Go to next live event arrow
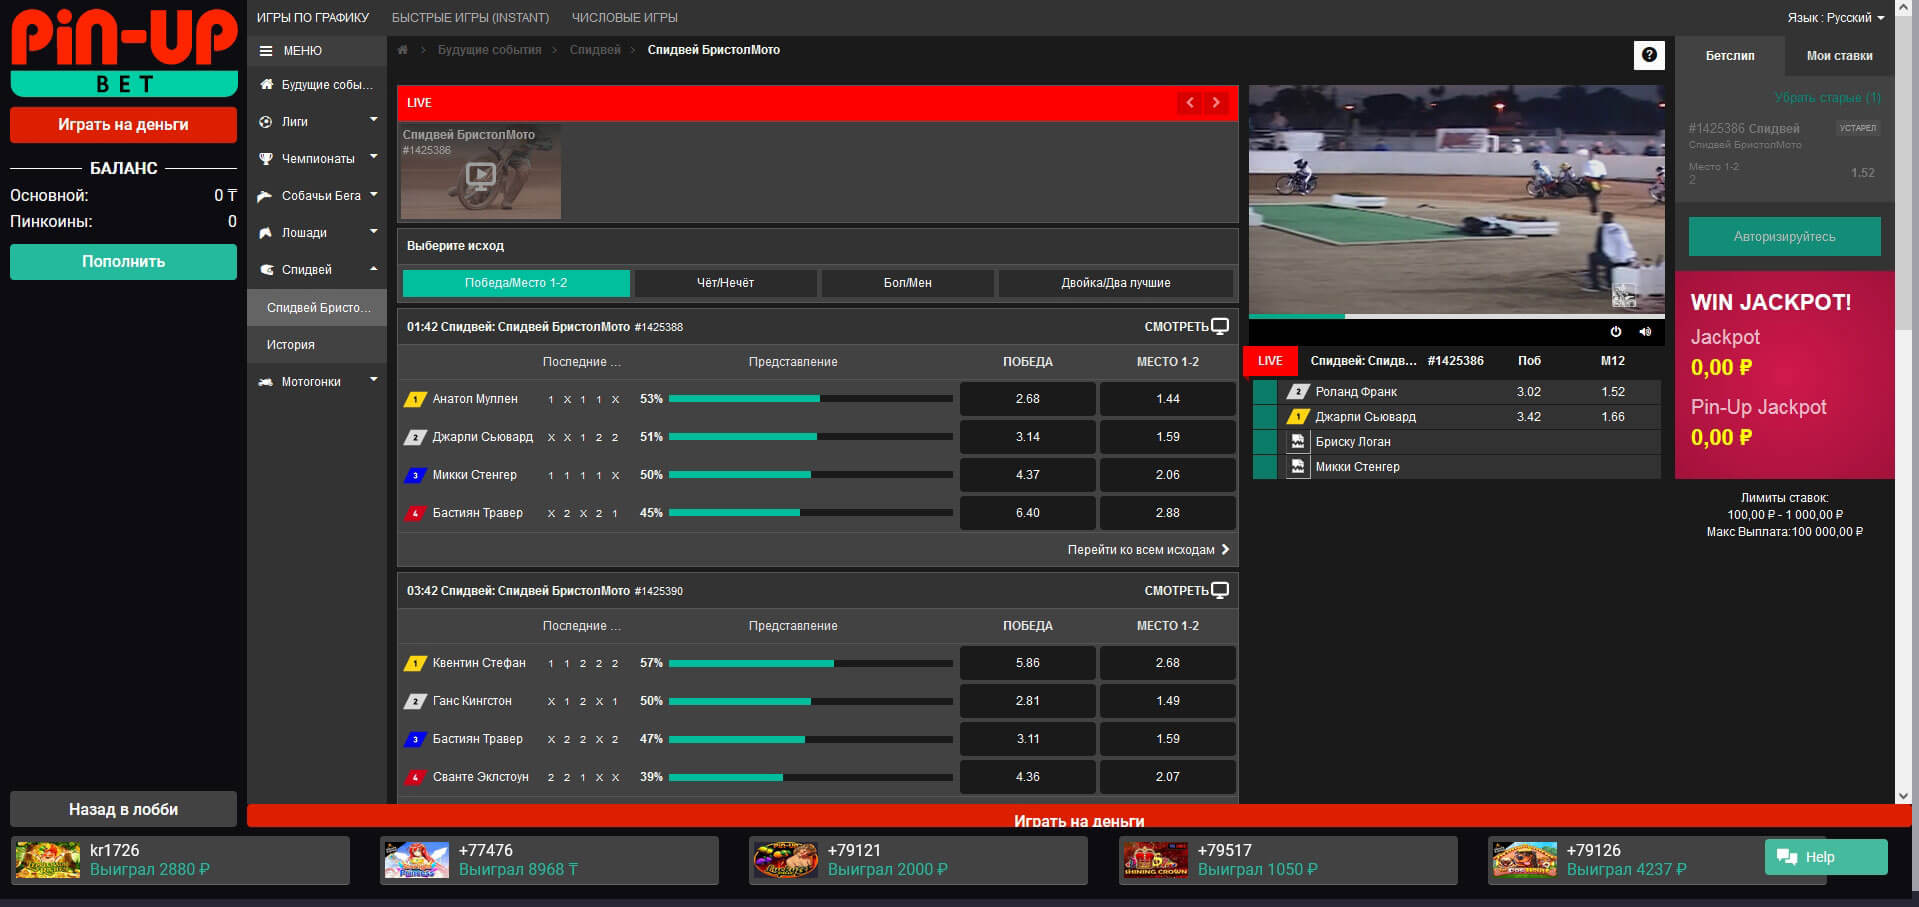This screenshot has height=907, width=1919. (1216, 102)
